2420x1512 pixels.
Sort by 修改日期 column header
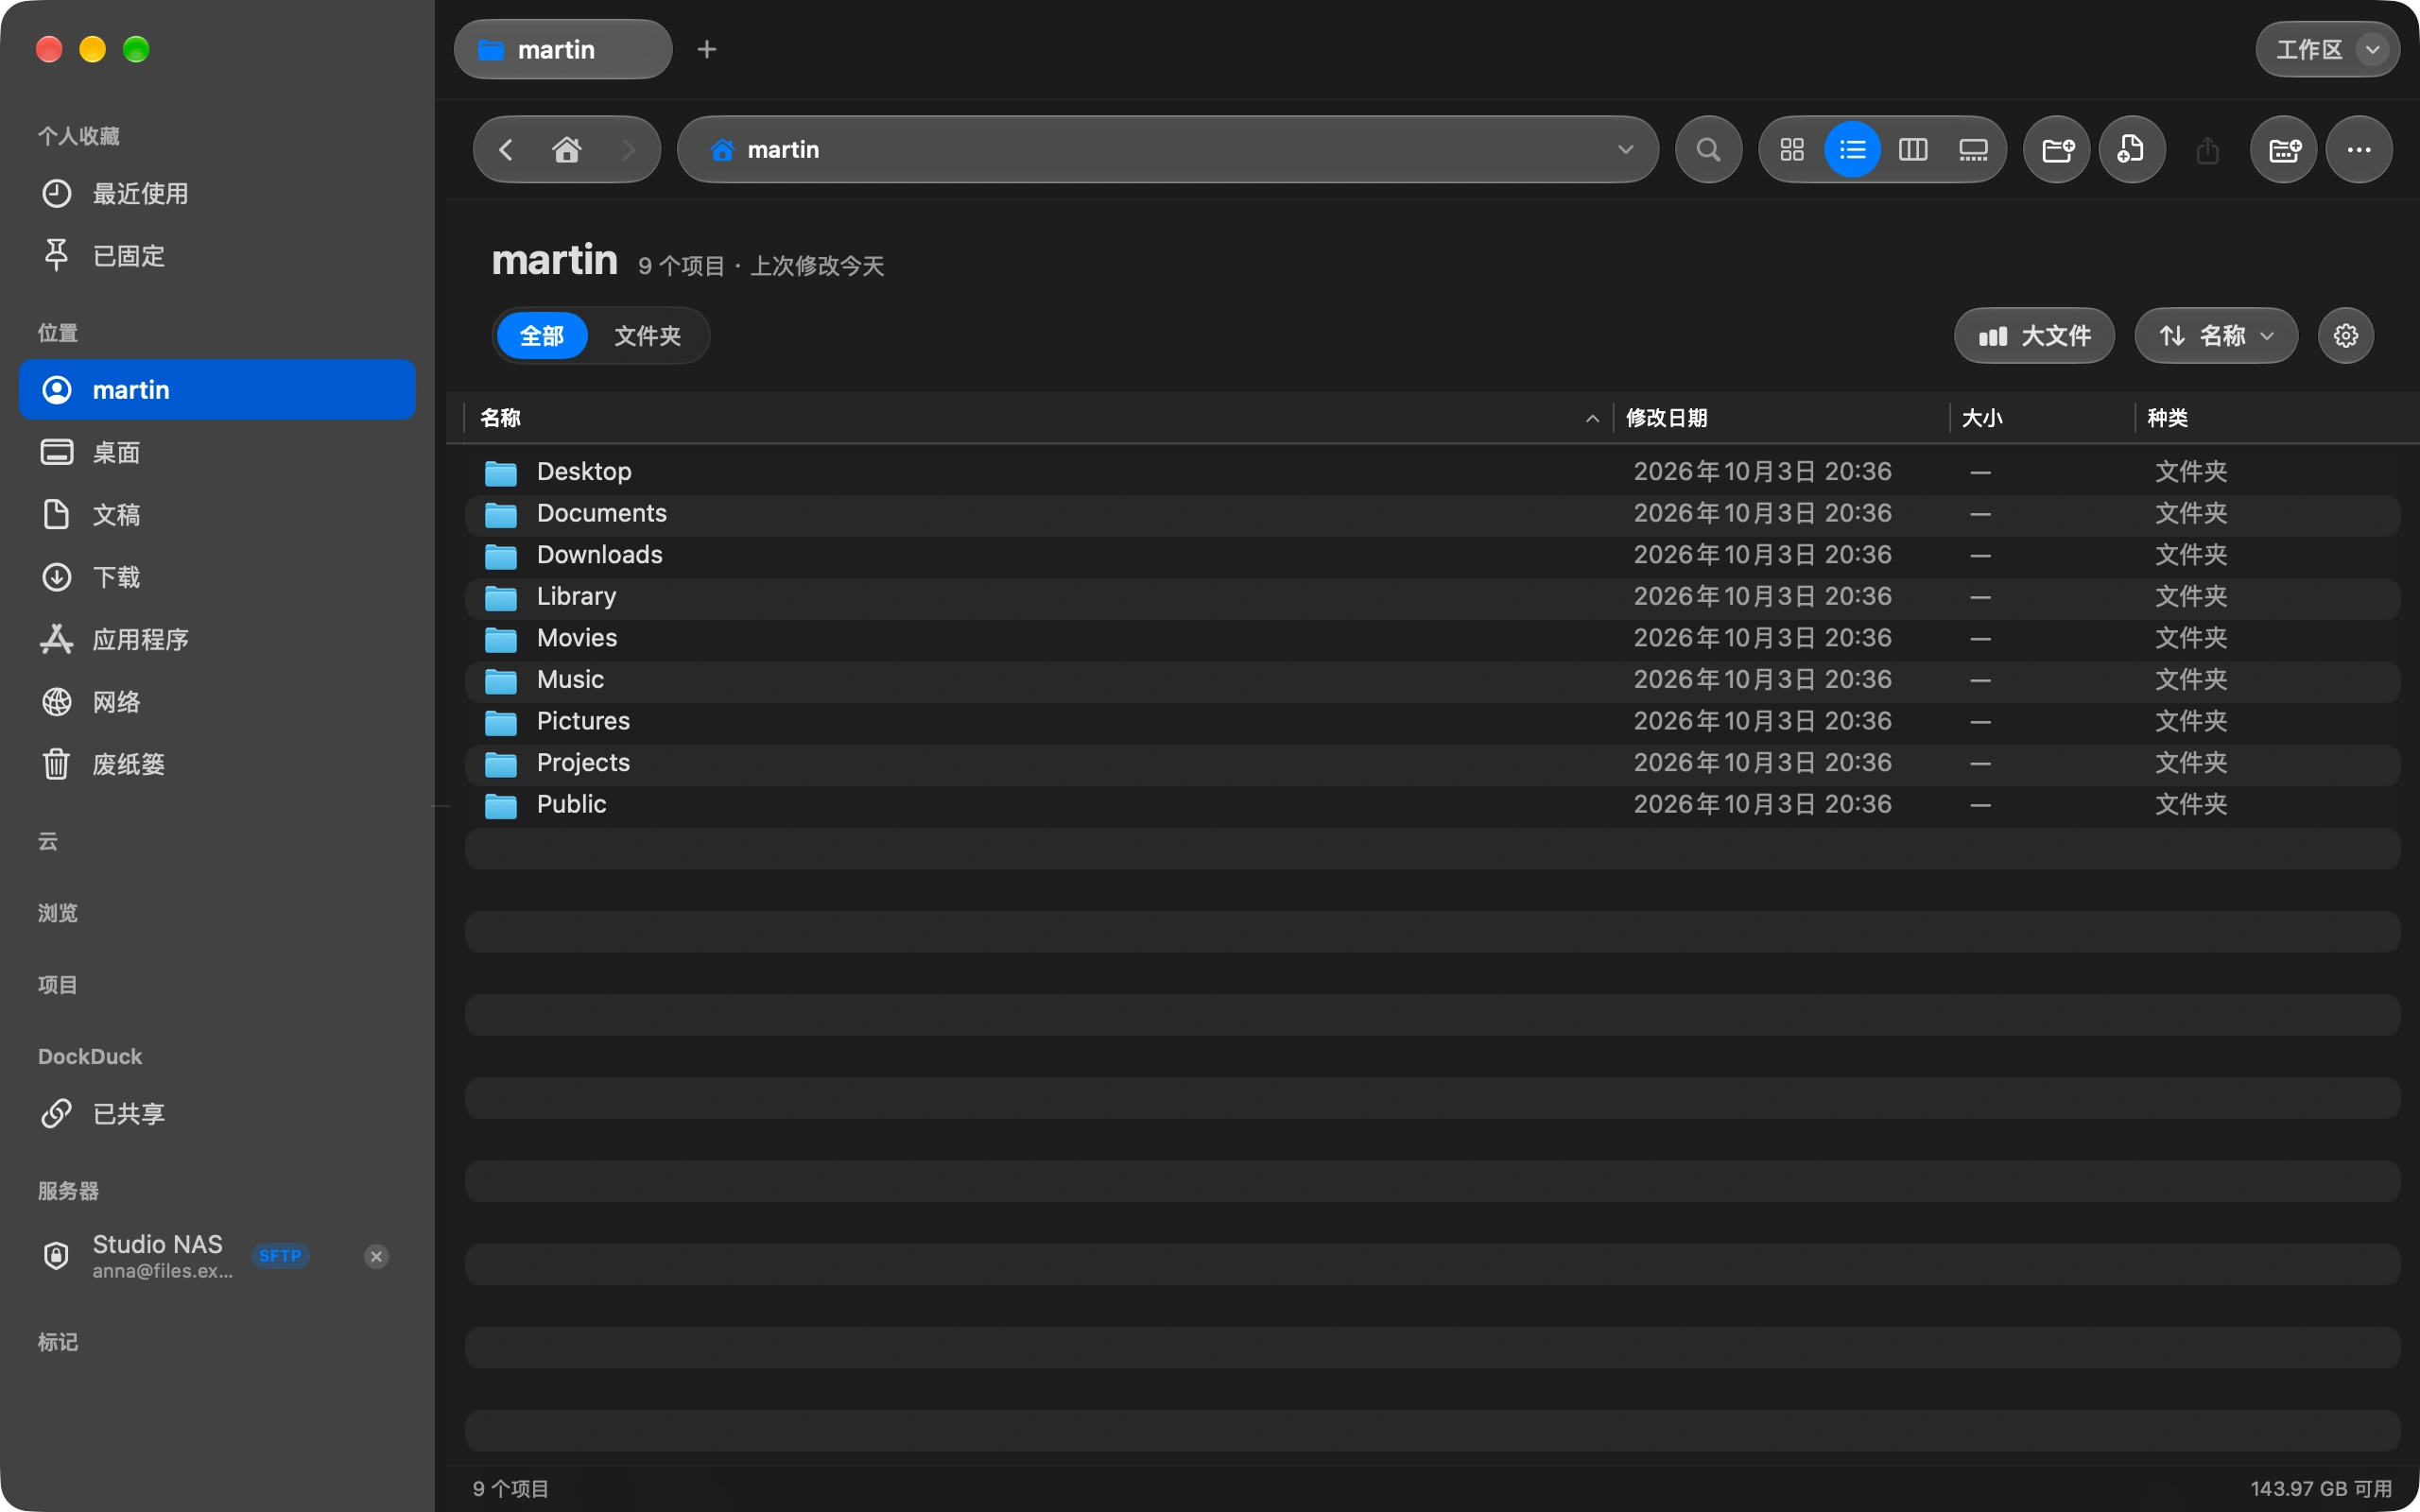[x=1780, y=418]
